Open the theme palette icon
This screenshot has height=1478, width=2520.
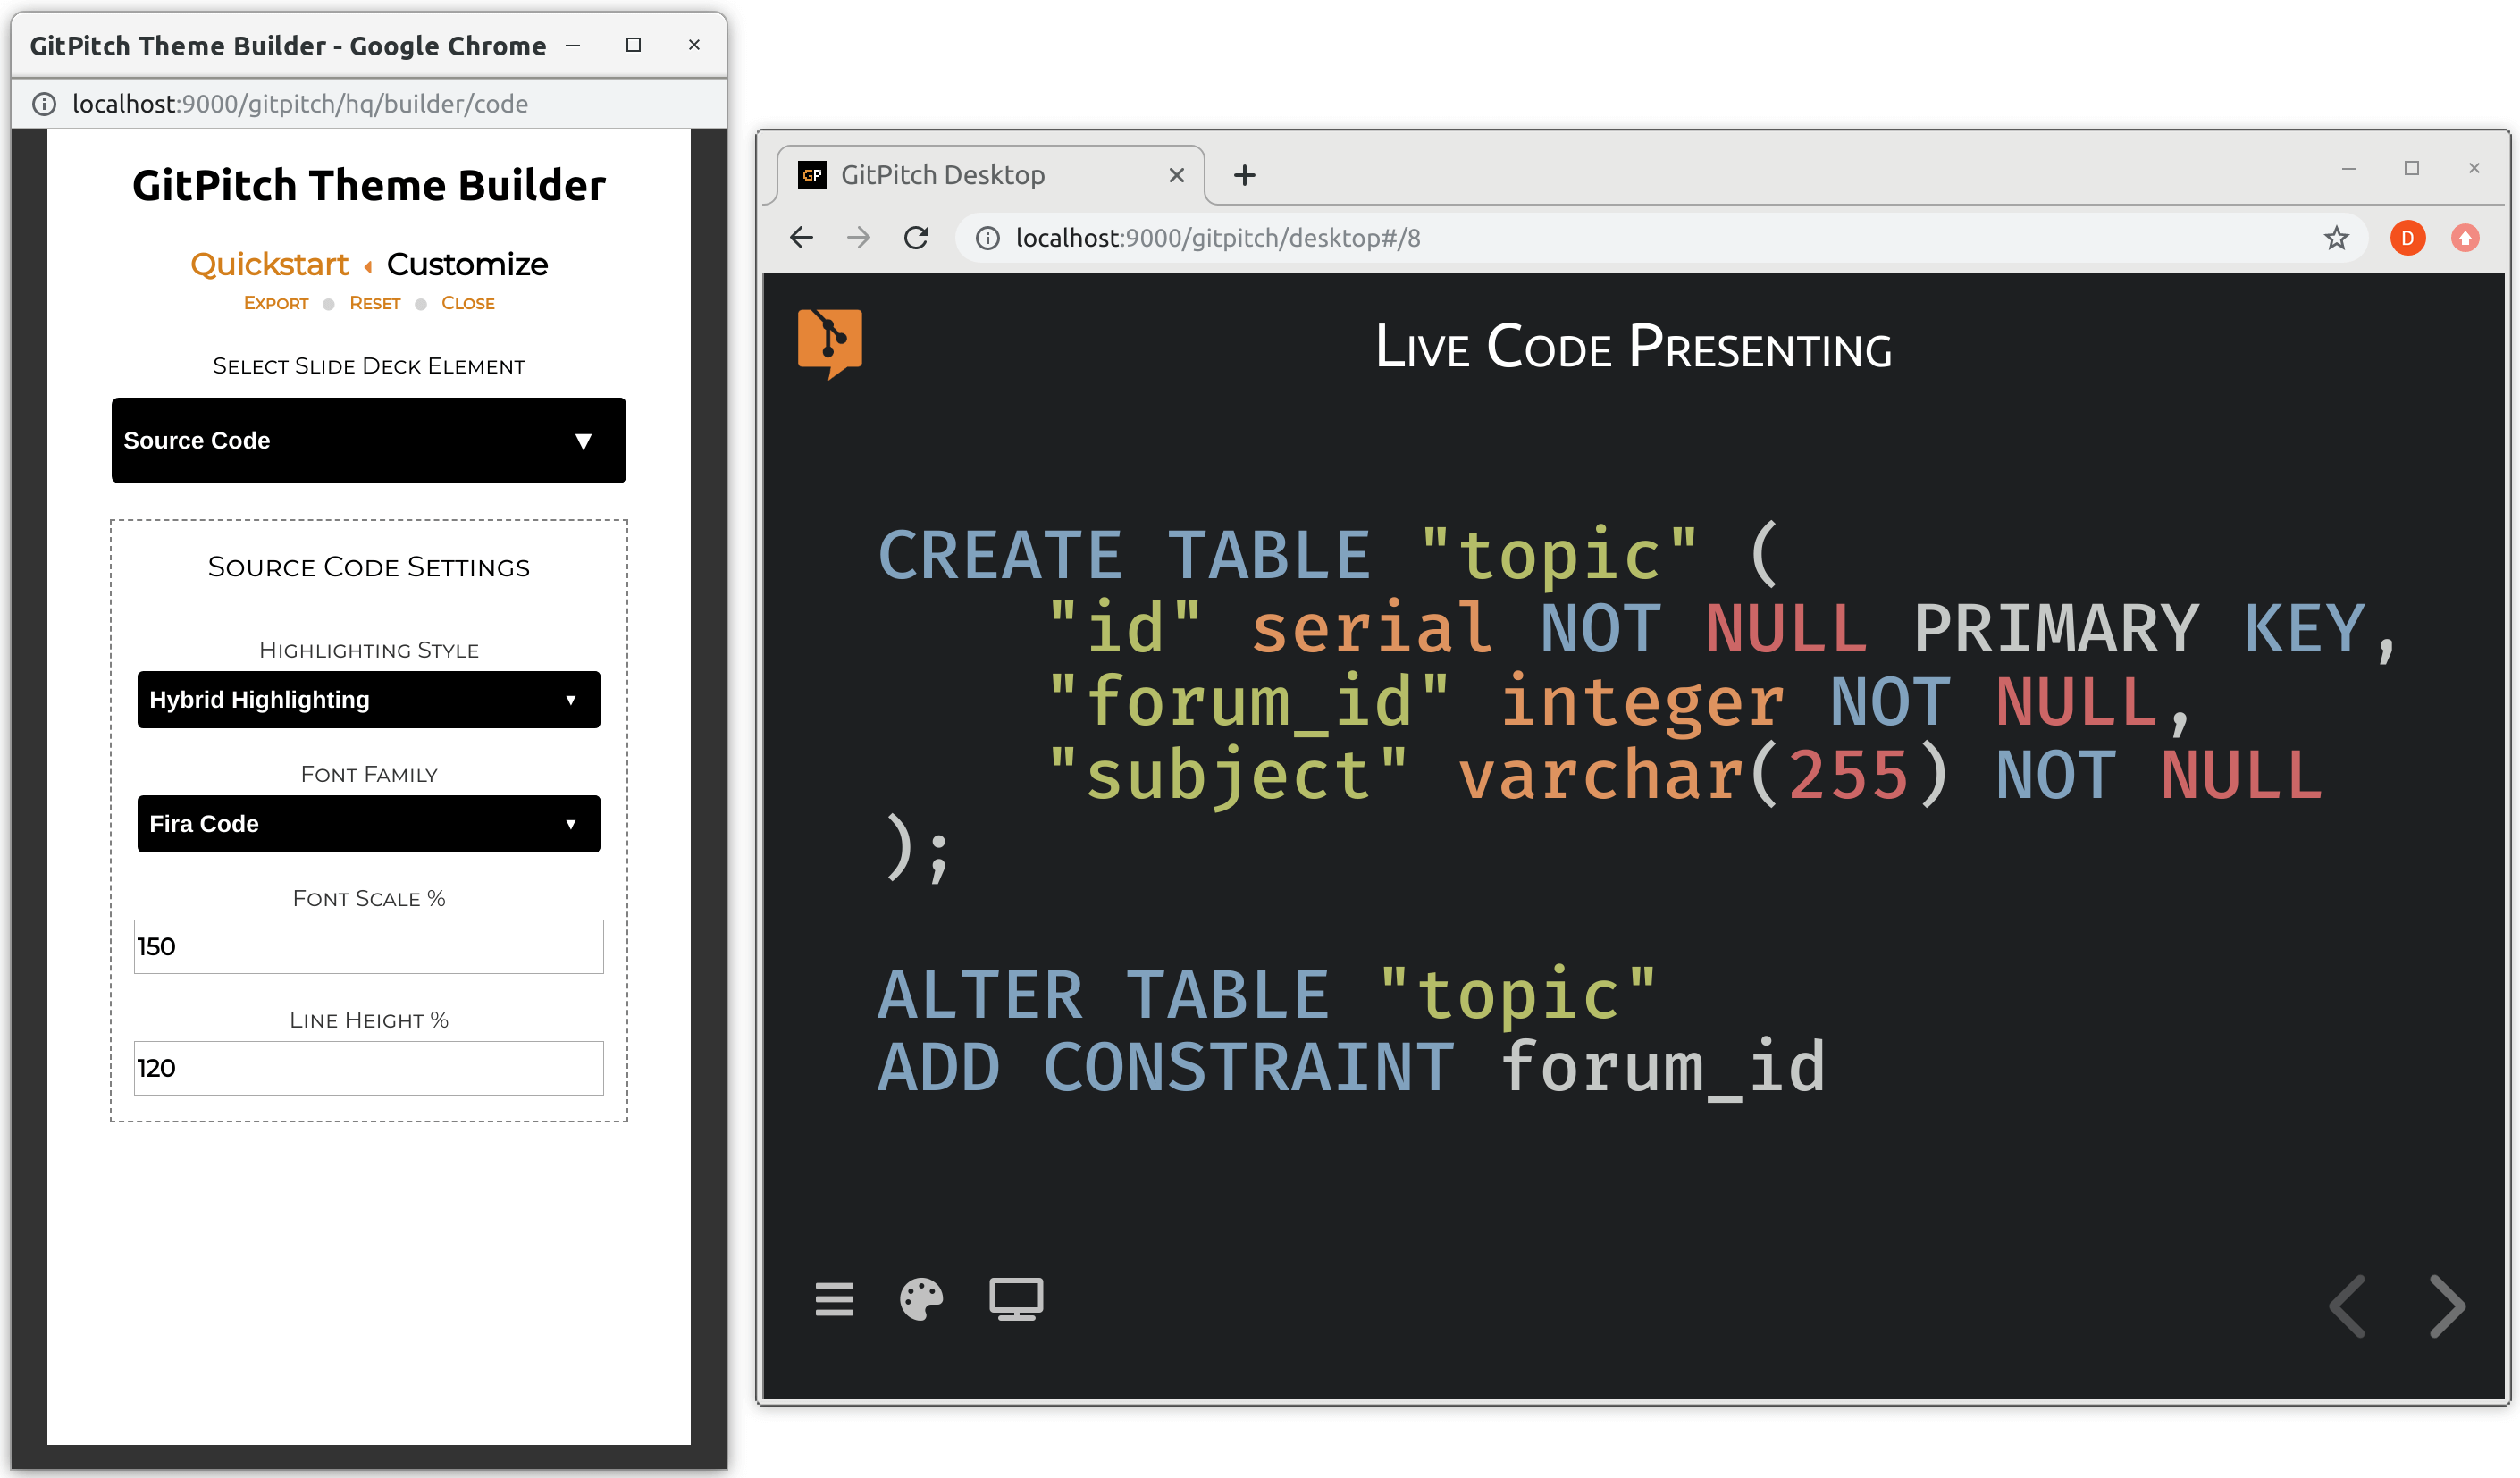921,1299
